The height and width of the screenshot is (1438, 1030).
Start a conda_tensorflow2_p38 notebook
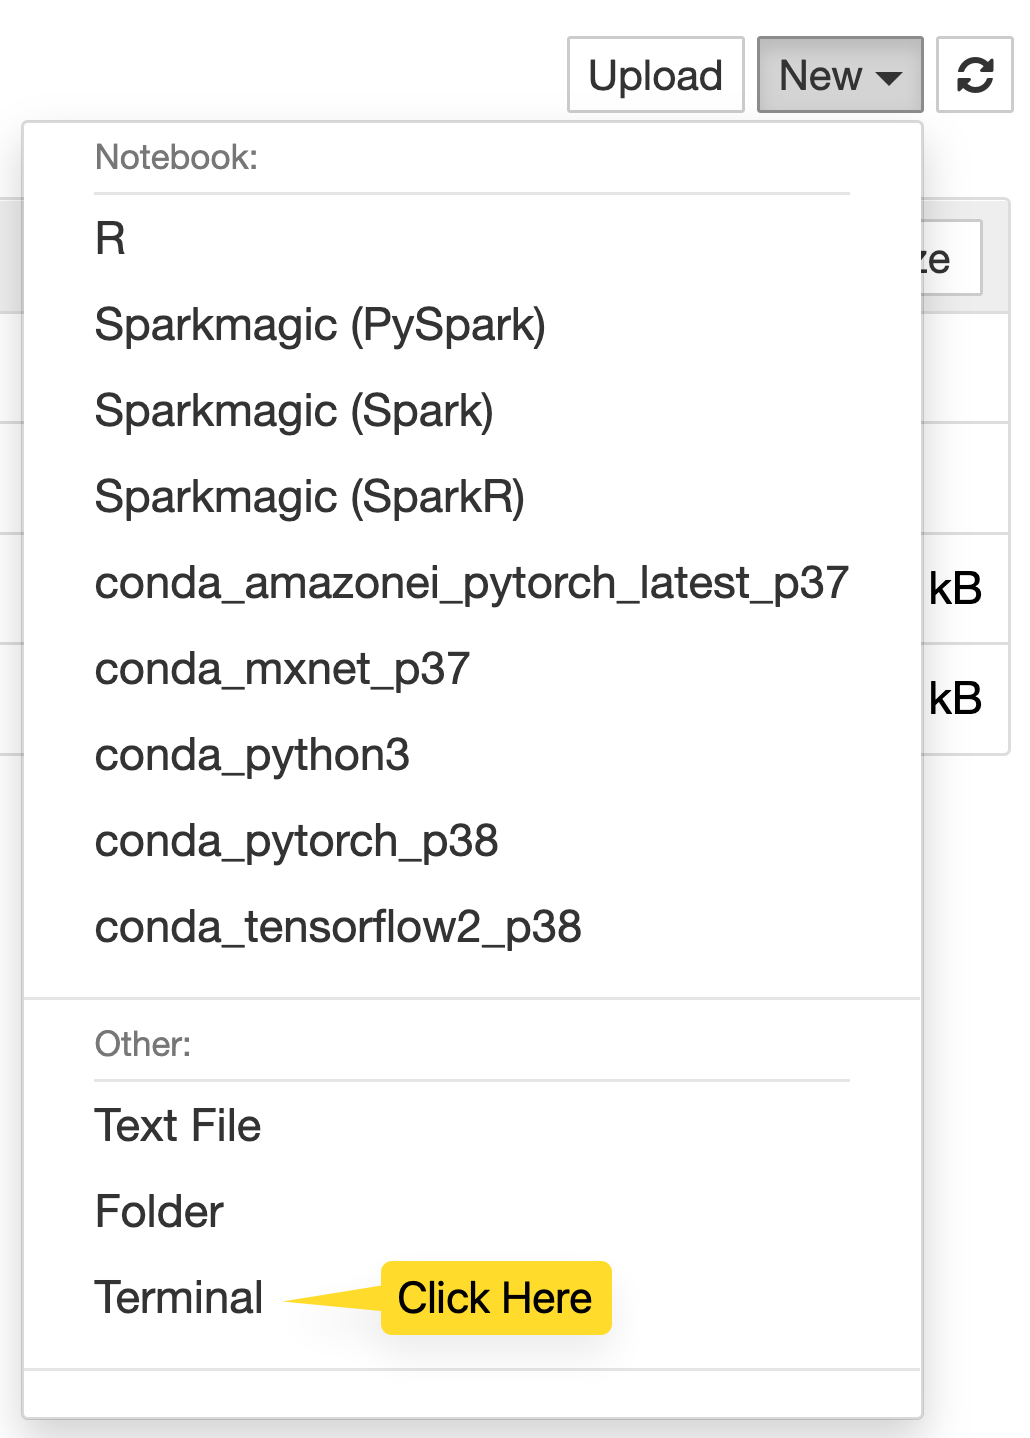click(x=337, y=927)
